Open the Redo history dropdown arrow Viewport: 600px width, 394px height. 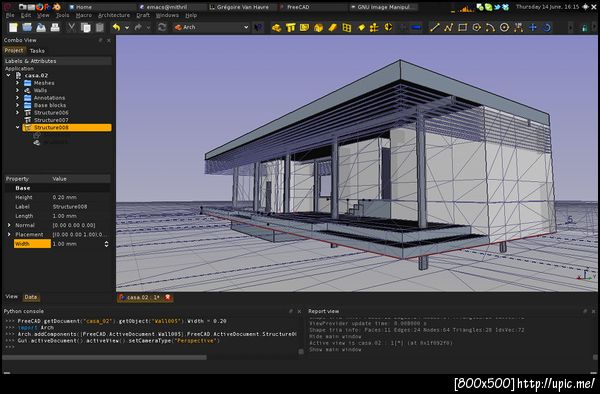pos(148,28)
